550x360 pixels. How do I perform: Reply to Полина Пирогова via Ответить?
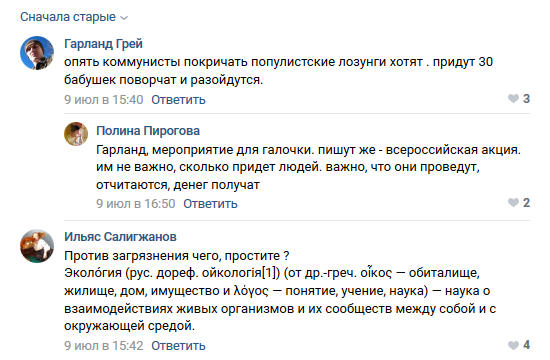(210, 204)
